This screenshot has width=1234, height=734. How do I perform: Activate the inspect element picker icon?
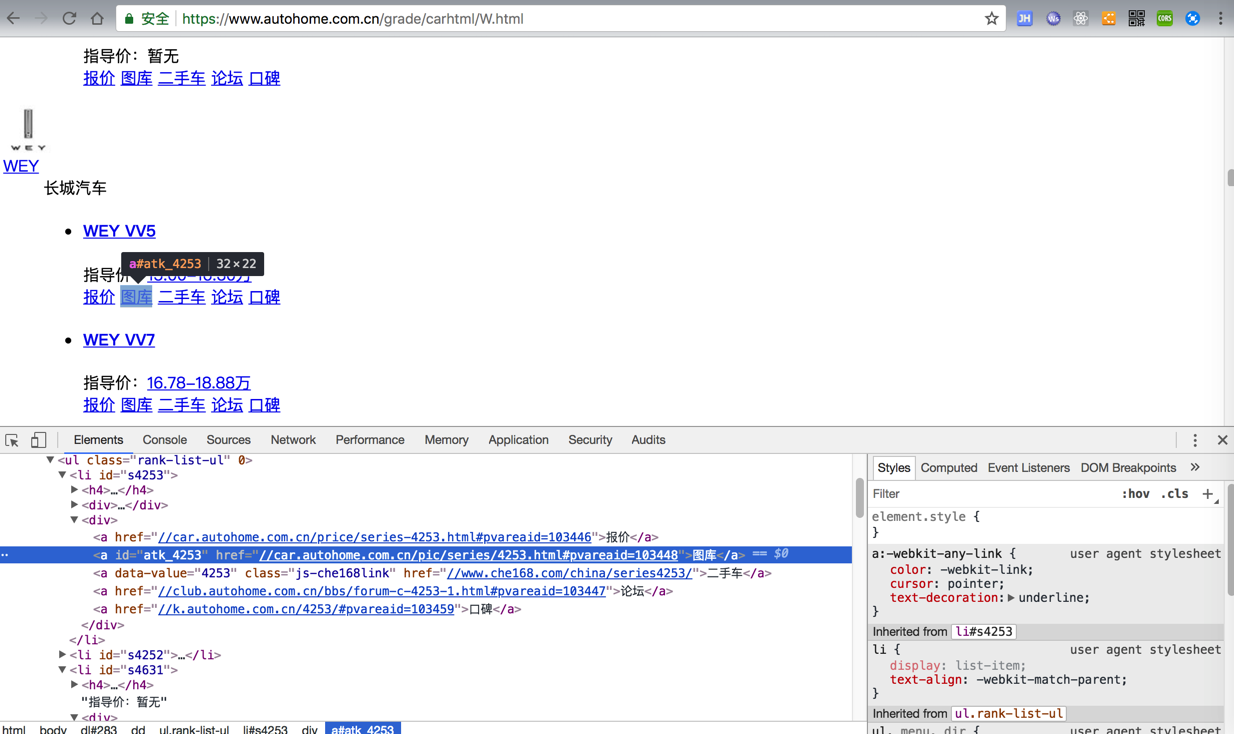tap(12, 440)
